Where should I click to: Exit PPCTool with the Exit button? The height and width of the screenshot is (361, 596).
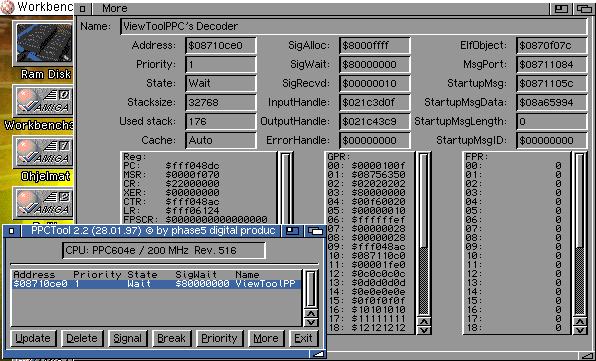303,338
